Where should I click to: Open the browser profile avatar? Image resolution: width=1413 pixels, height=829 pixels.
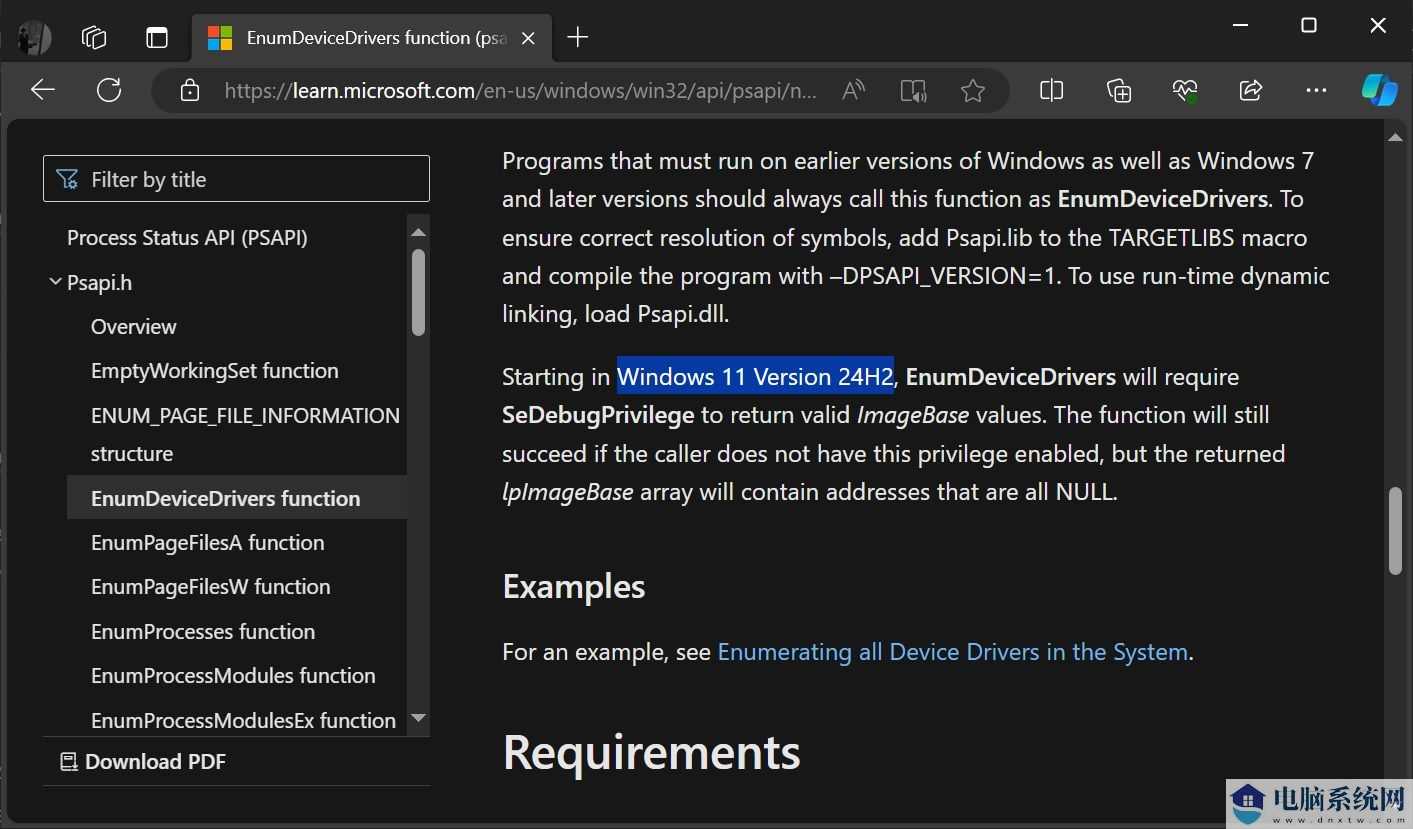tap(35, 38)
